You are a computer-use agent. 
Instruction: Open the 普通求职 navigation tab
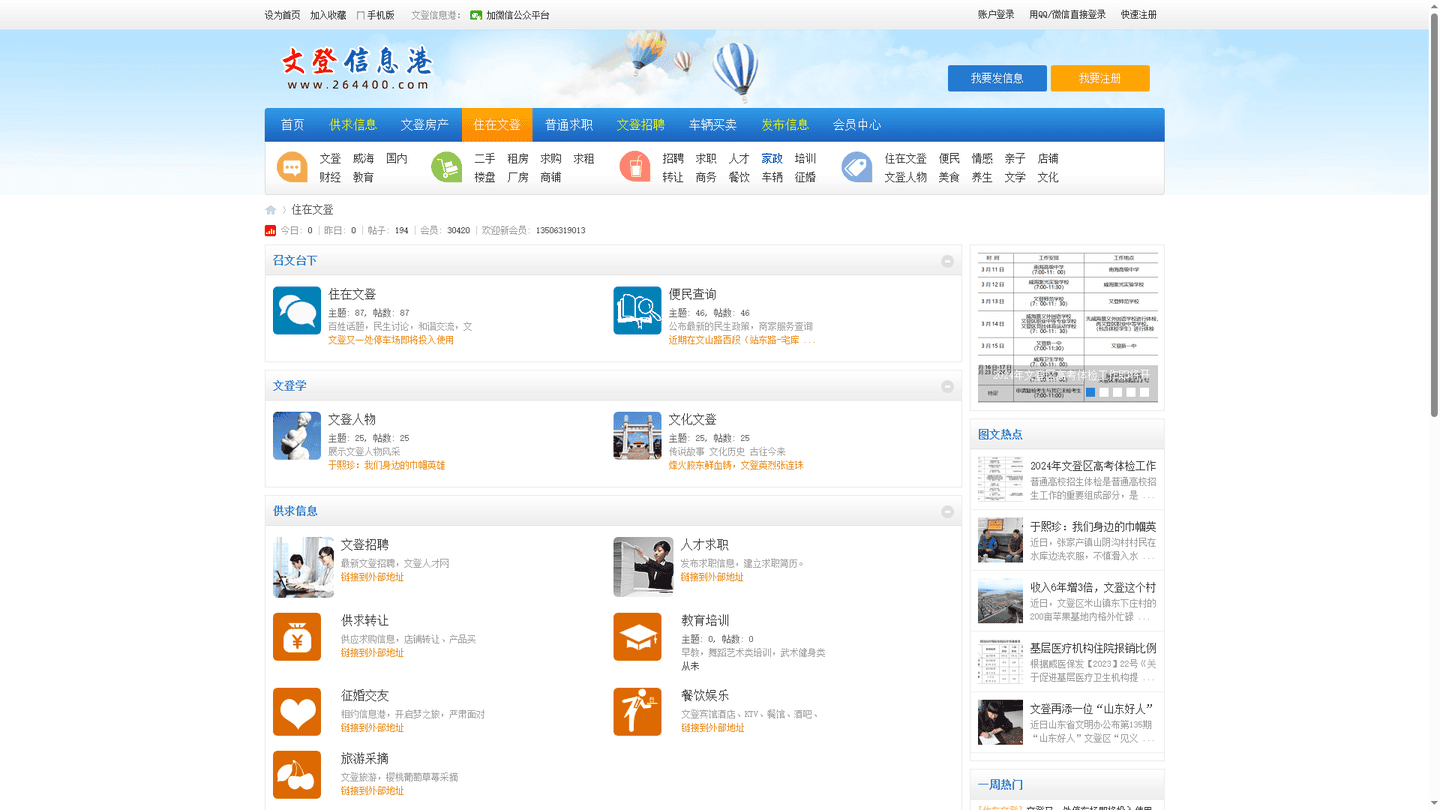[x=569, y=125]
